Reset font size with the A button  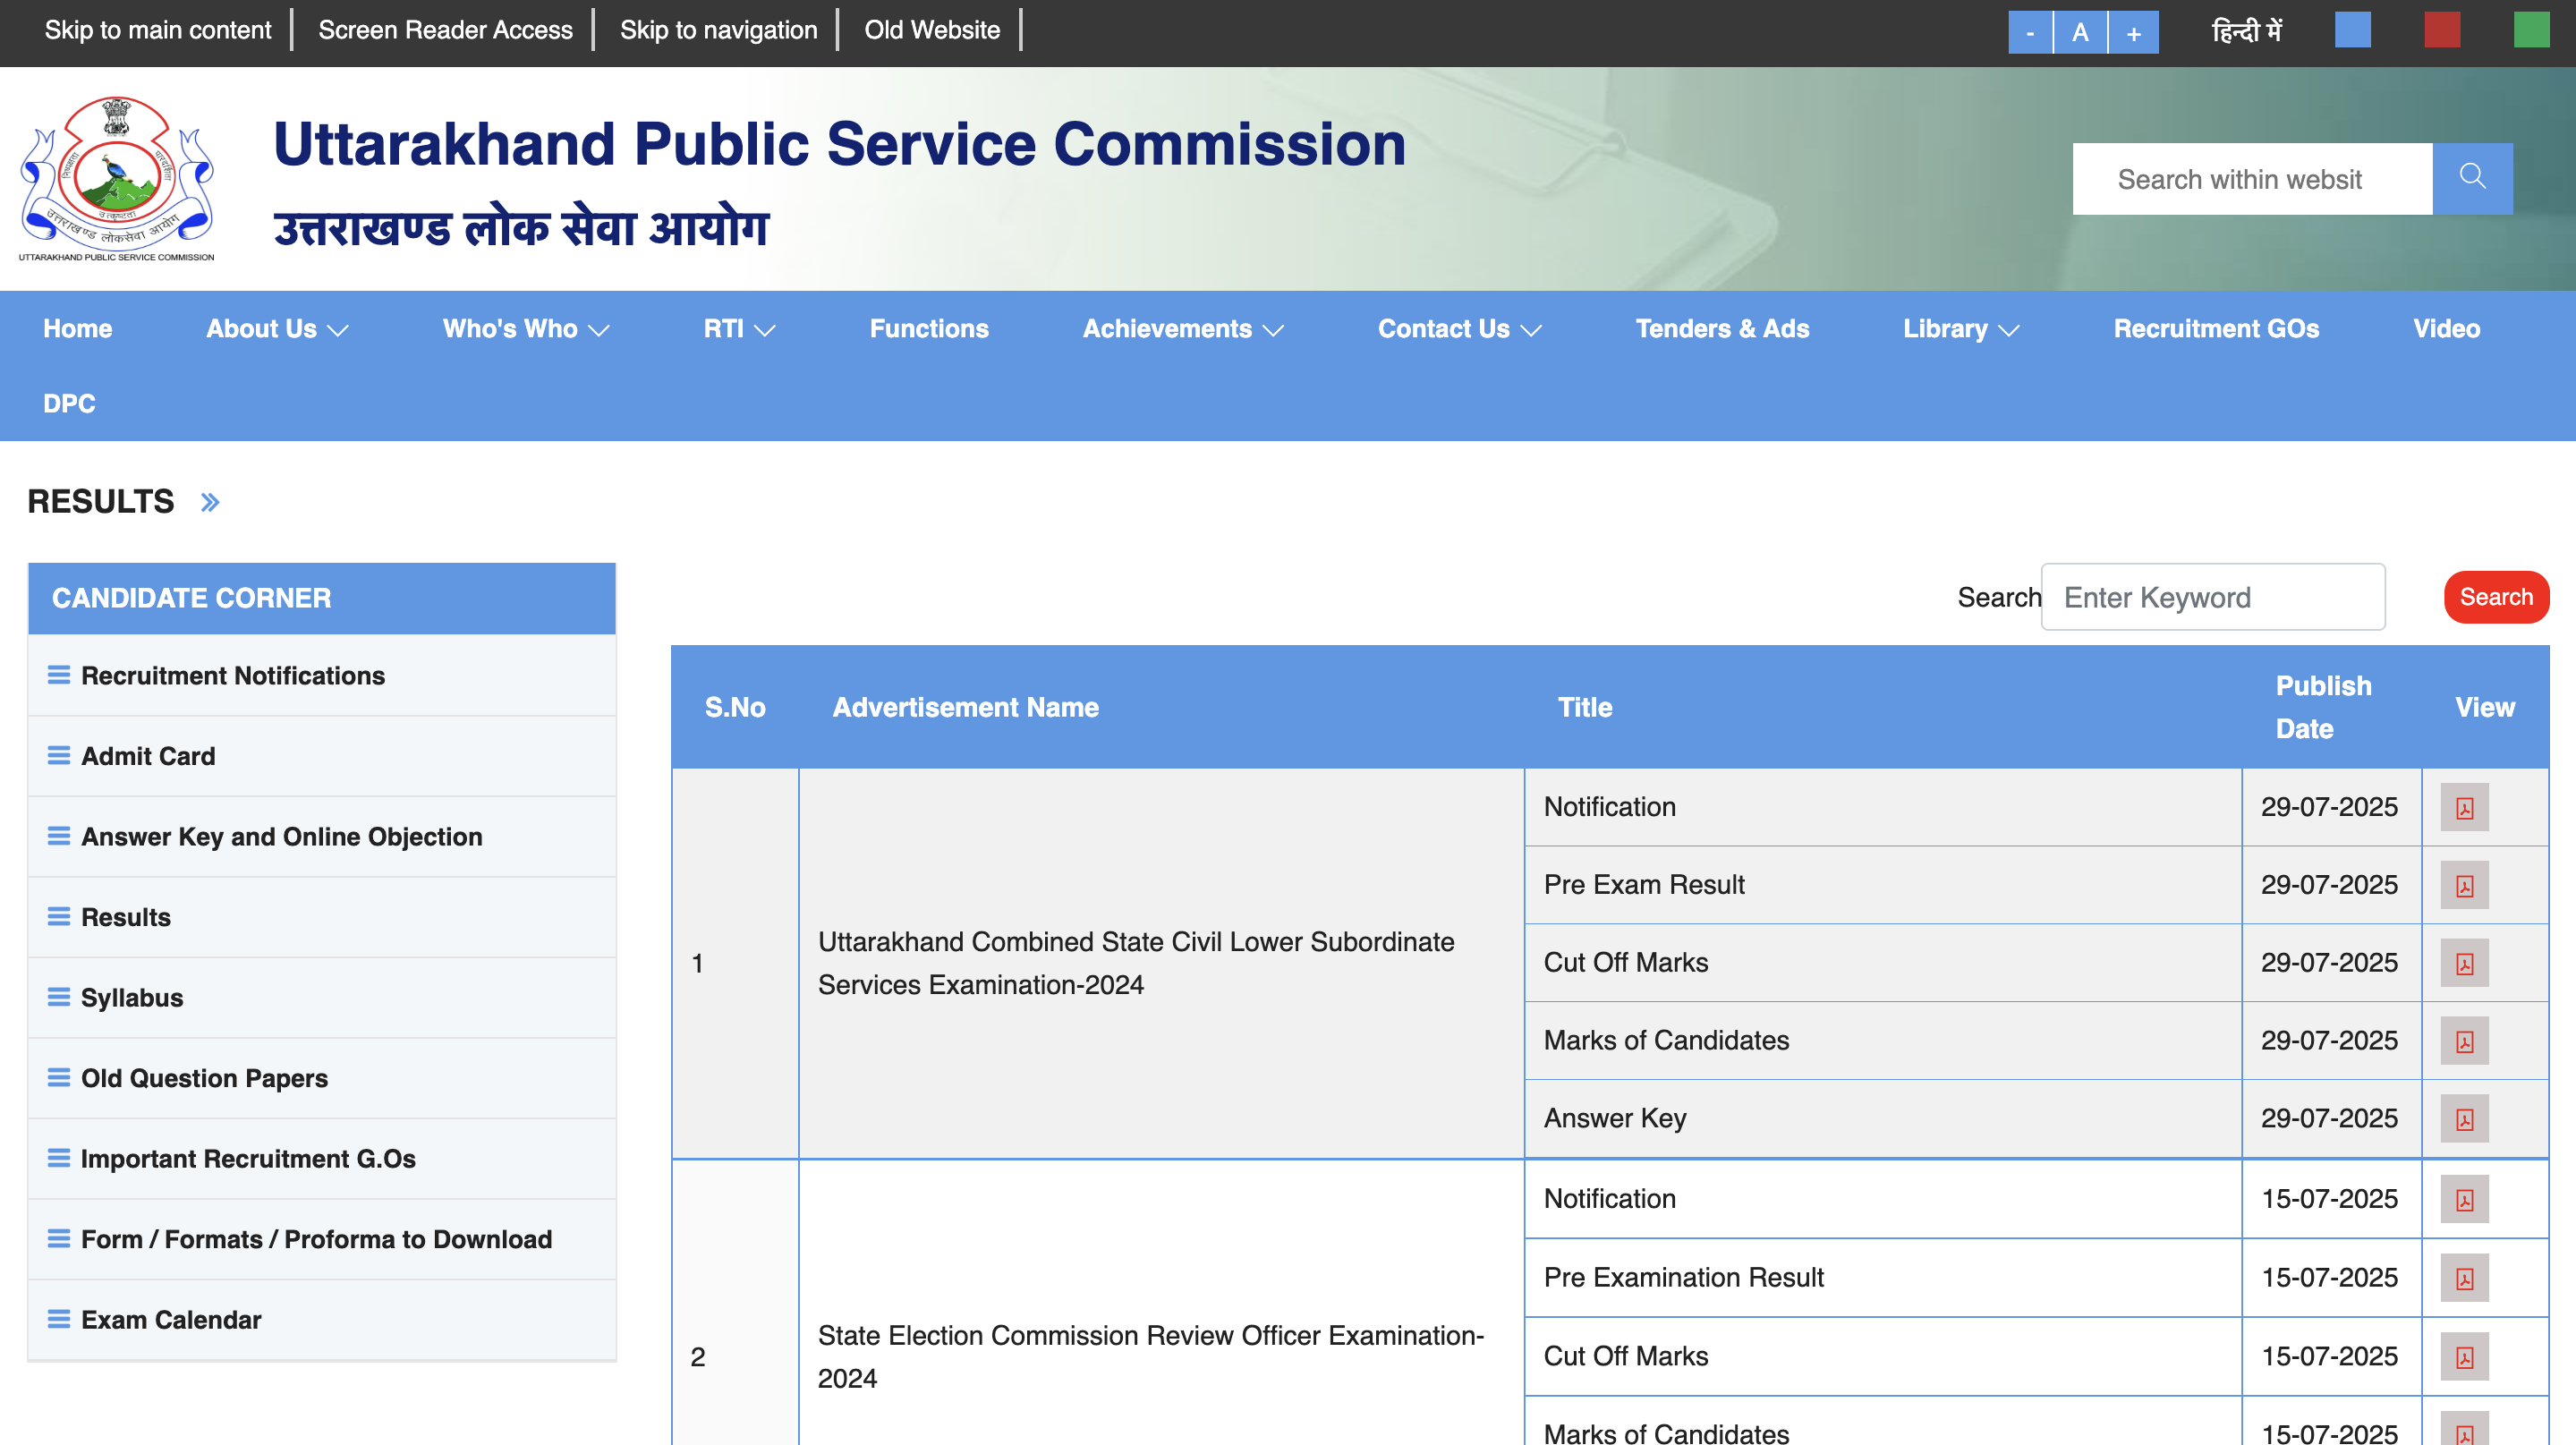(2080, 32)
